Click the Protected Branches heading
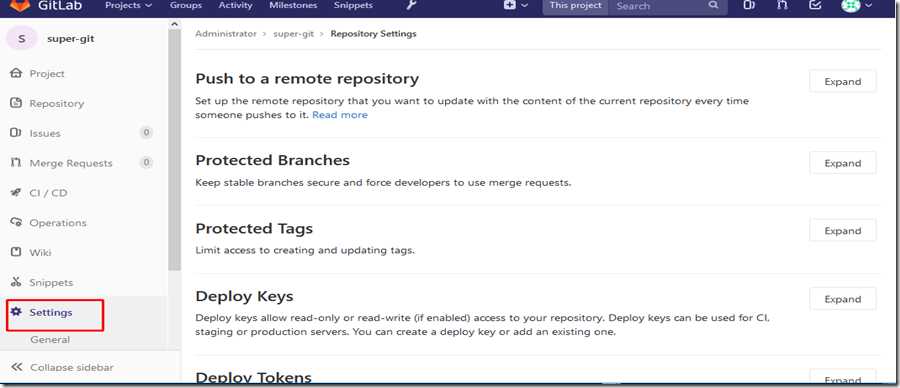Image resolution: width=900 pixels, height=388 pixels. [273, 160]
